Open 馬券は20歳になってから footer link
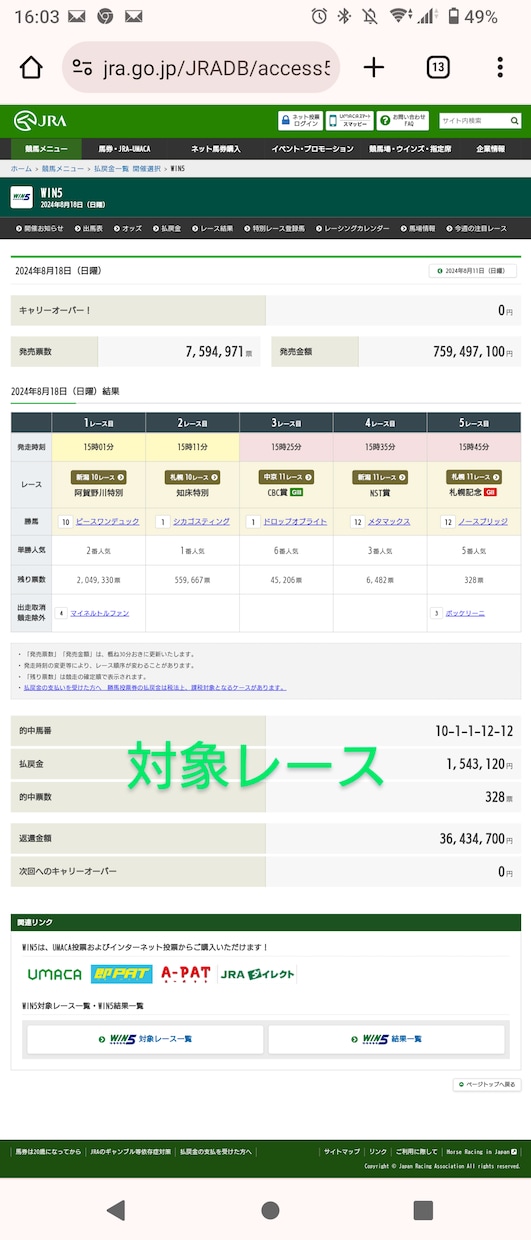The height and width of the screenshot is (1240, 531). (48, 1152)
